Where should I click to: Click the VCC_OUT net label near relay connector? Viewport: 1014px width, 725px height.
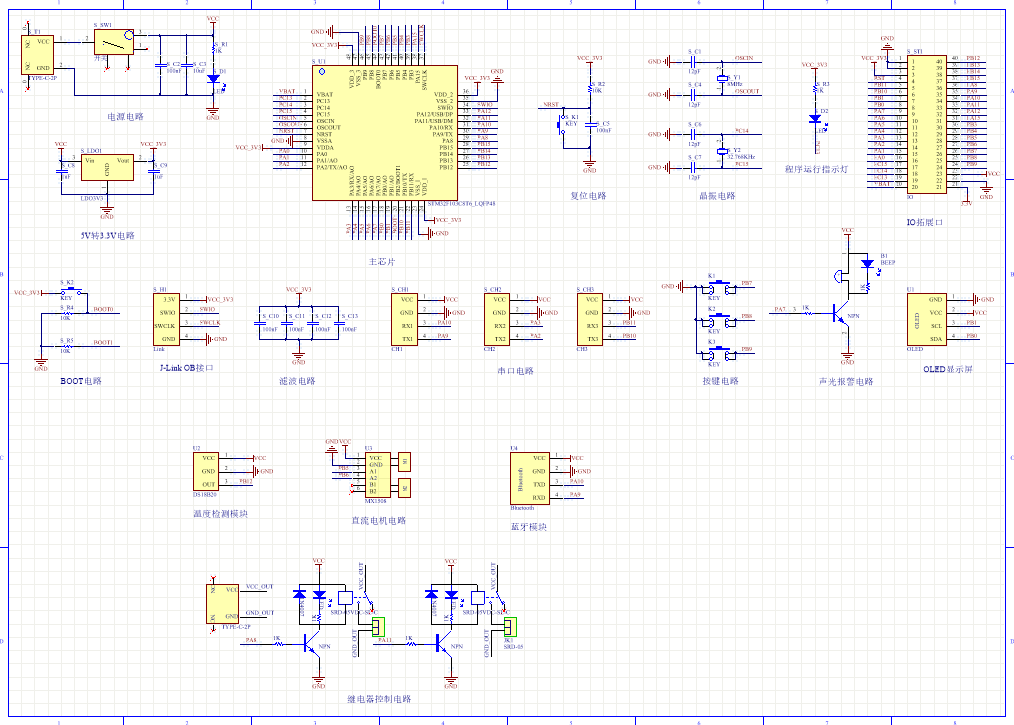coord(259,587)
